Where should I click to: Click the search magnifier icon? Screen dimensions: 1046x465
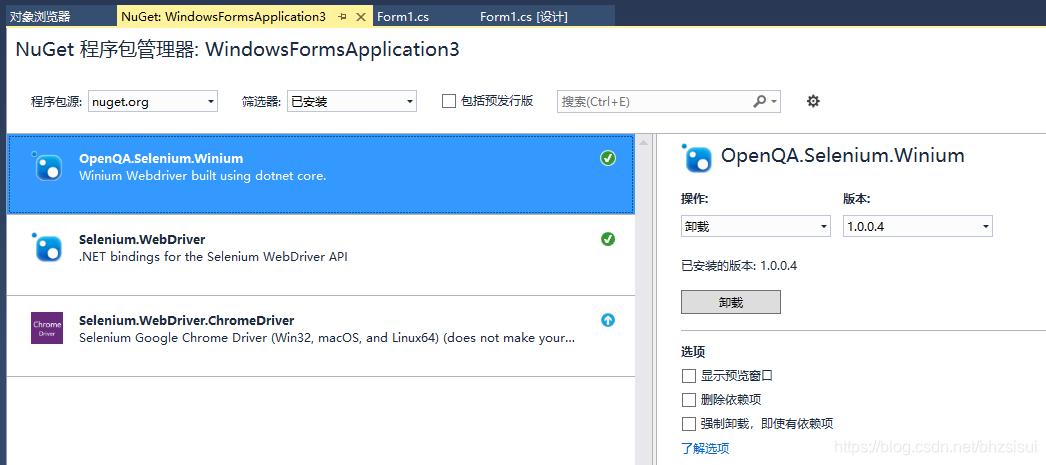pyautogui.click(x=759, y=101)
